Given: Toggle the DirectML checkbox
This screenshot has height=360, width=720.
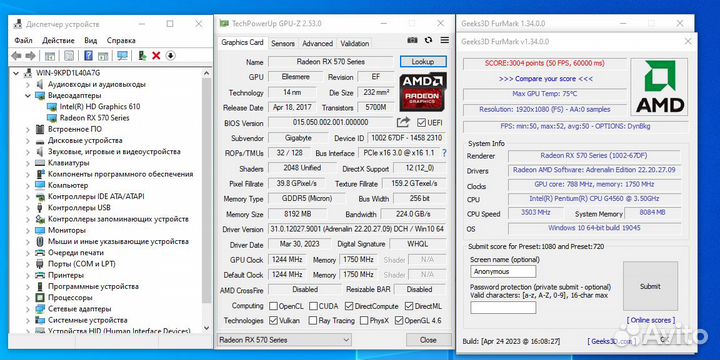Looking at the screenshot, I should click(x=409, y=306).
